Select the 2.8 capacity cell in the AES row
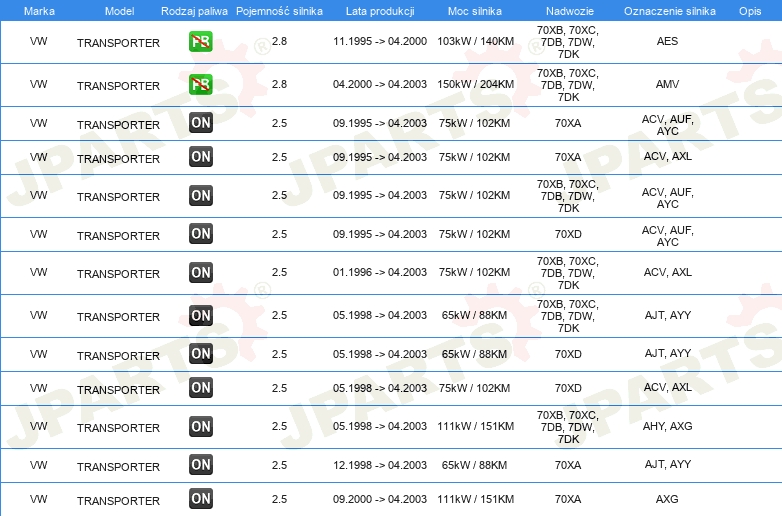 pos(279,41)
